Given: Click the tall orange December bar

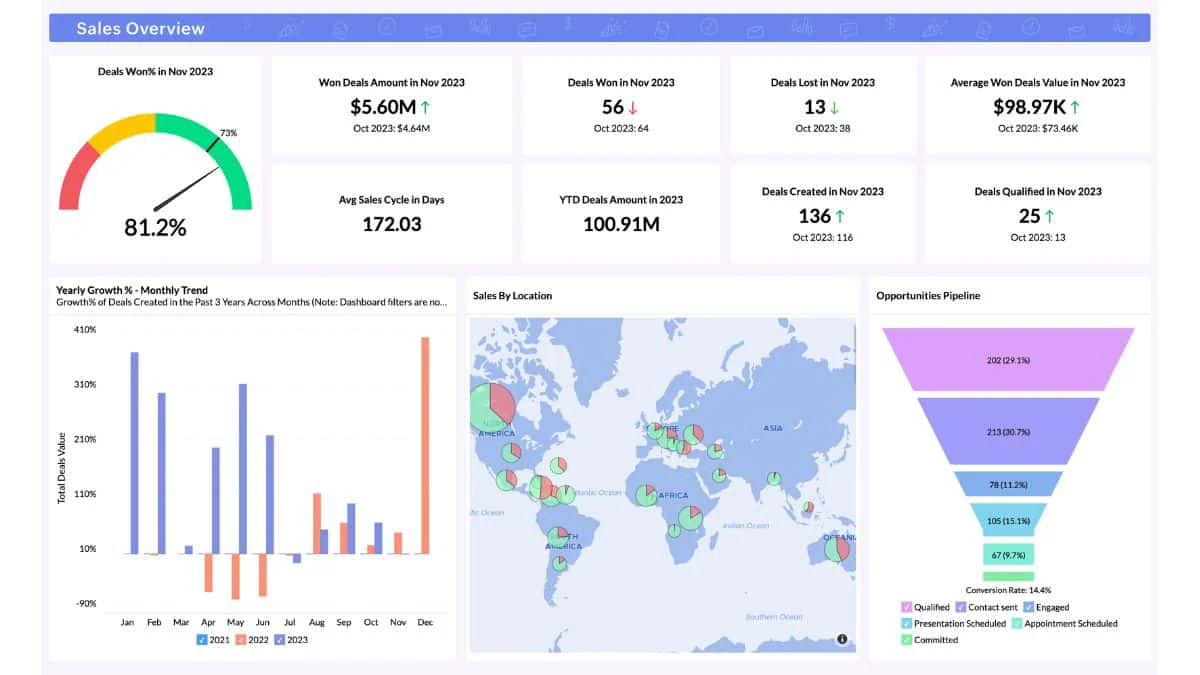Looking at the screenshot, I should click(425, 445).
